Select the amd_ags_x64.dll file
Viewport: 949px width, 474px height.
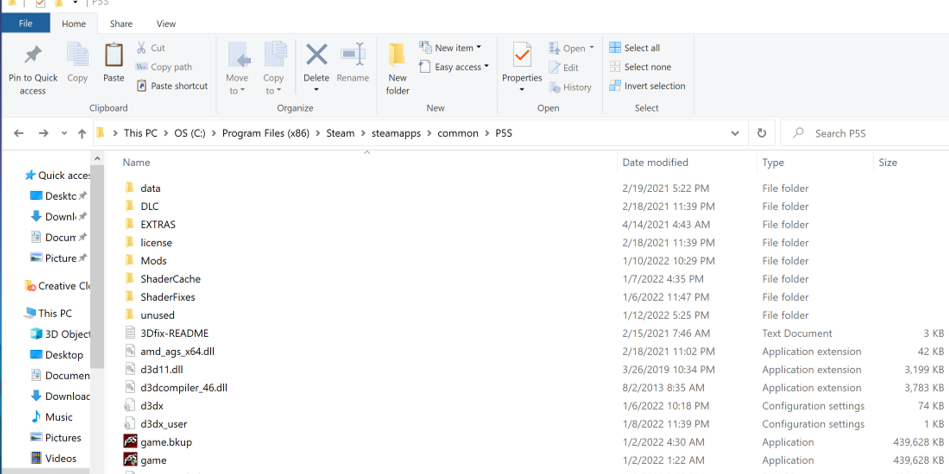click(177, 352)
